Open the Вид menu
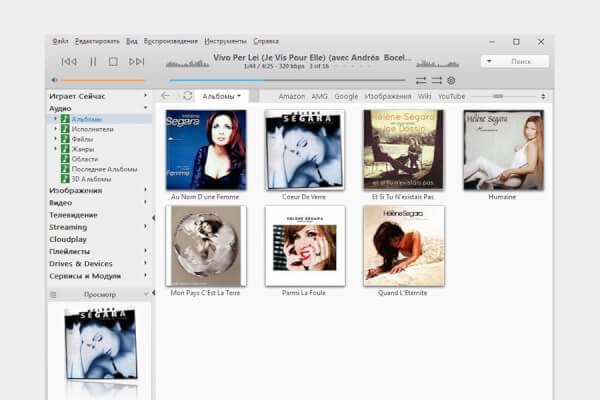This screenshot has height=400, width=600. tap(132, 41)
